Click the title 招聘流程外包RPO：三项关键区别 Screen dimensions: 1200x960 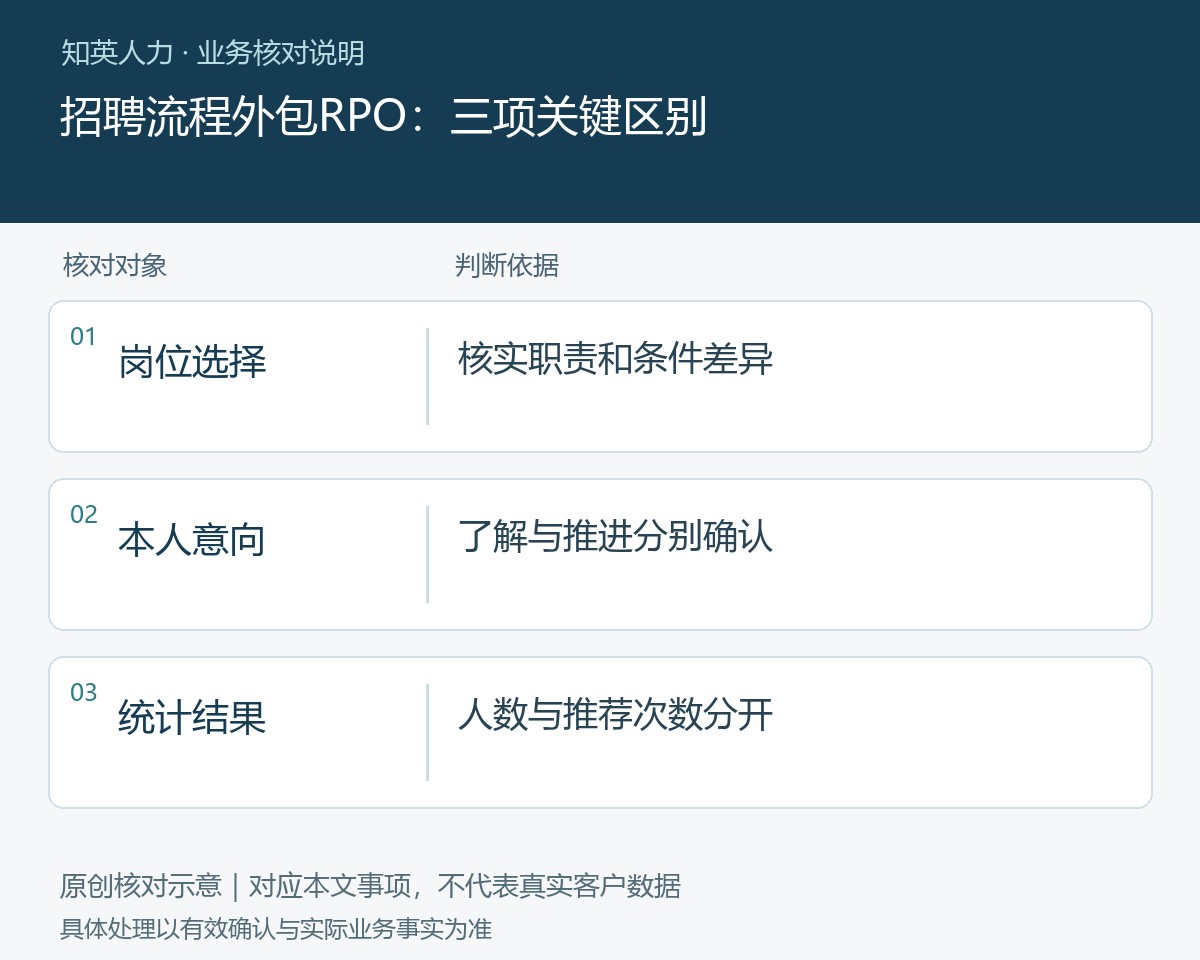point(383,117)
